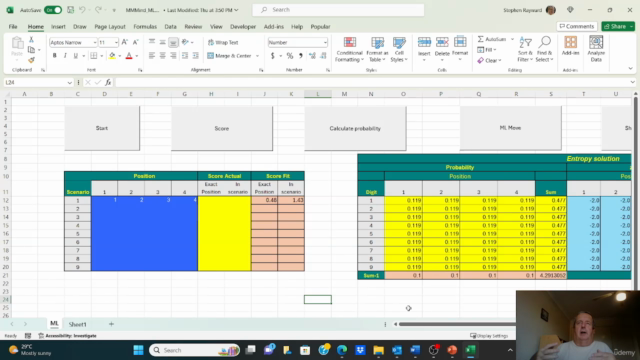
Task: Open Microsoft Edge from taskbar
Action: coord(342,350)
